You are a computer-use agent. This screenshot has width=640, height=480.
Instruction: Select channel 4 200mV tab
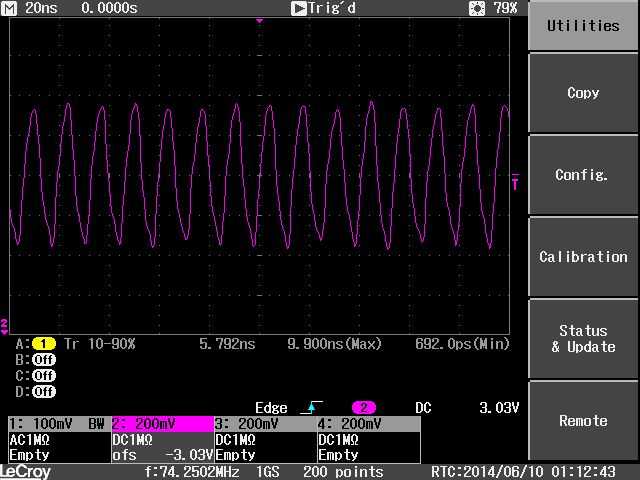tap(369, 424)
